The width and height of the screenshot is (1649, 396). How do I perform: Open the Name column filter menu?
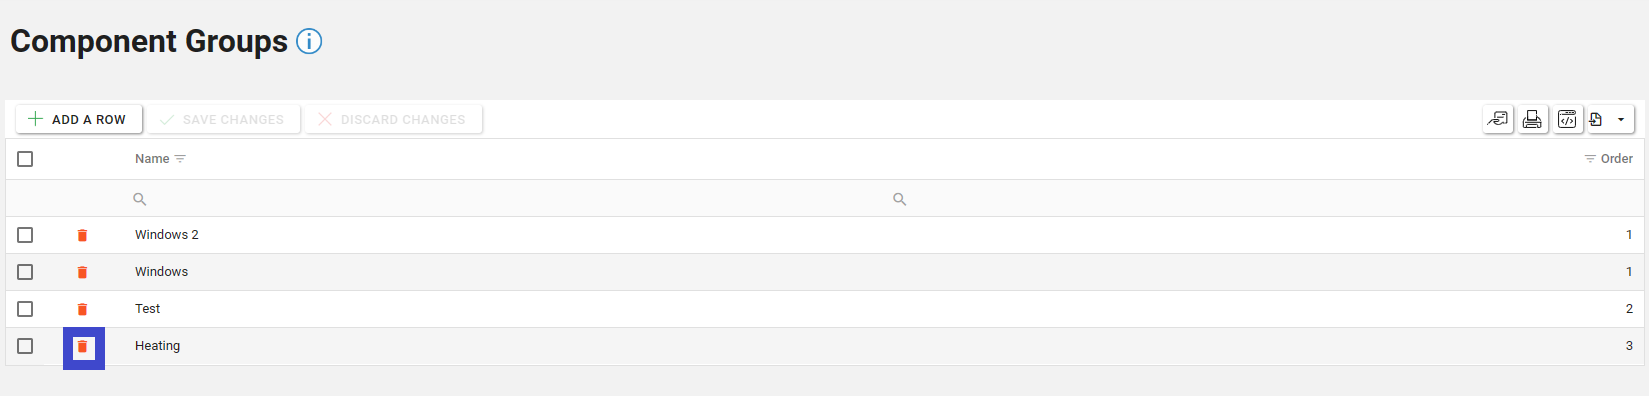point(180,159)
